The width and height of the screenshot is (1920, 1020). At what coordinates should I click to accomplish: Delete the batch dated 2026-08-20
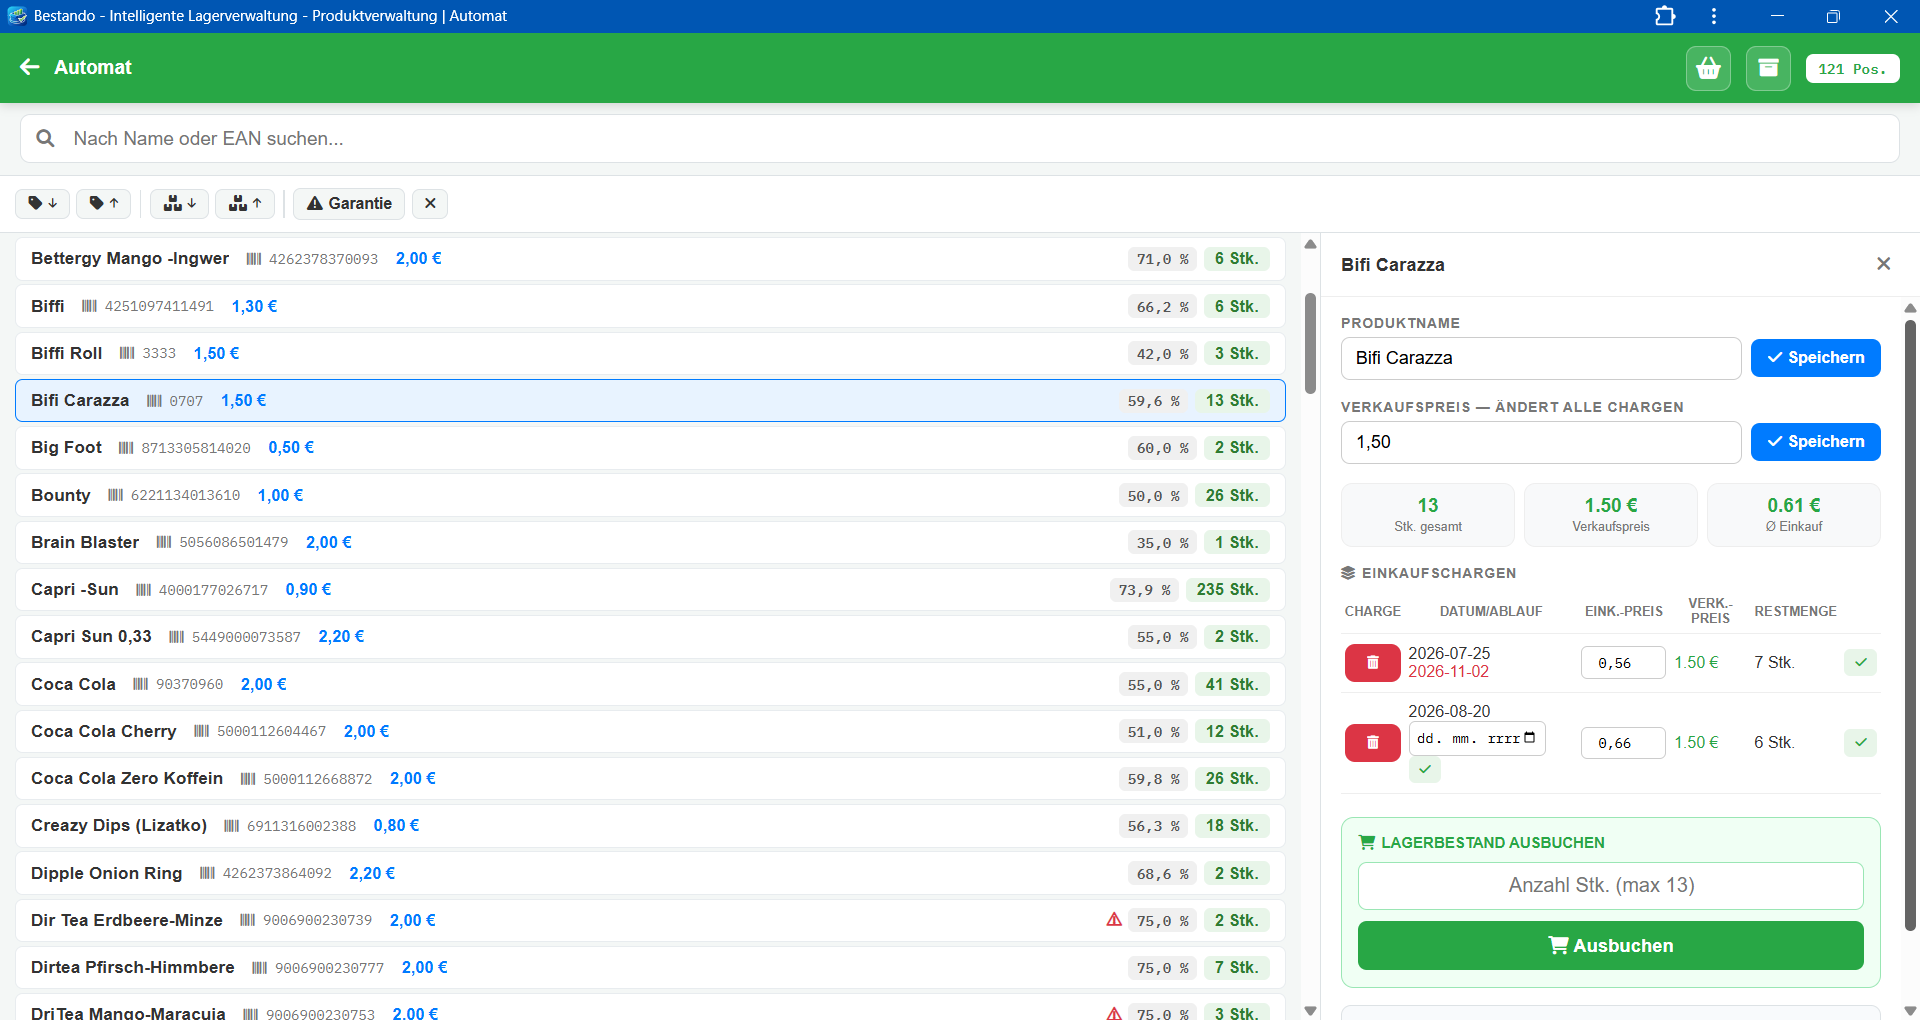click(x=1372, y=743)
